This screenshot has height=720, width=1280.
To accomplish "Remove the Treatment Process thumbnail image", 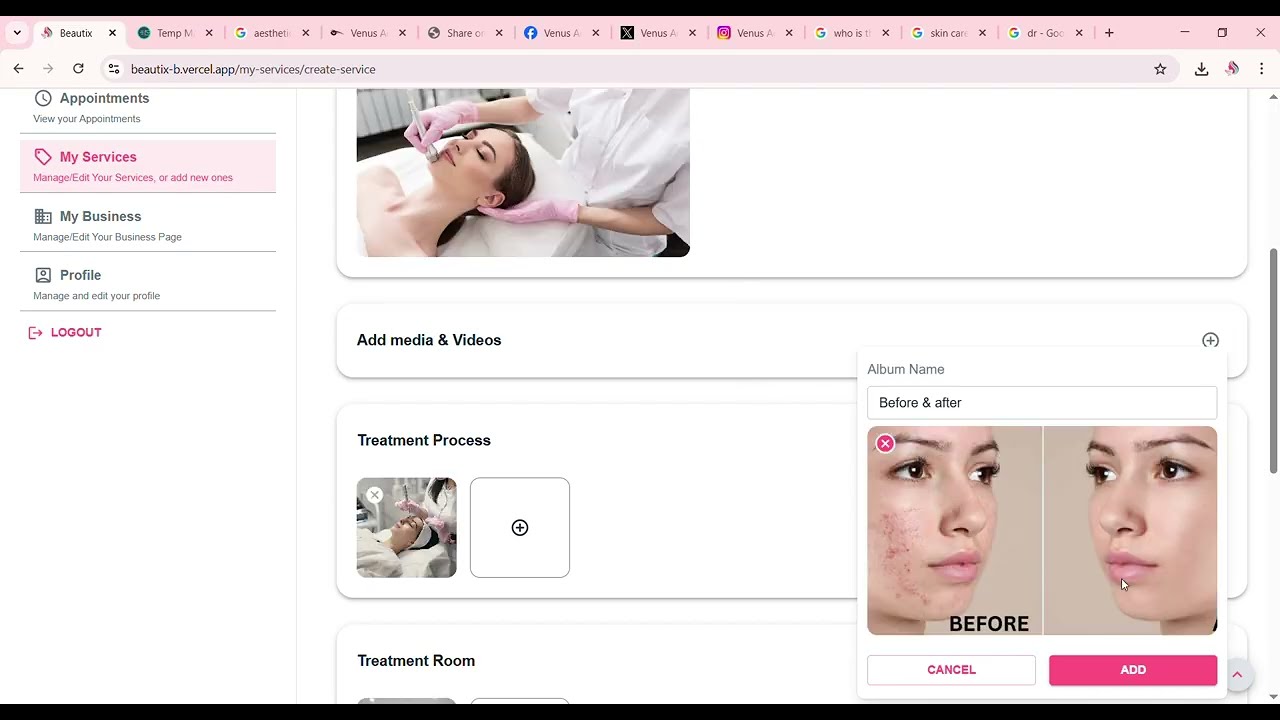I will (x=374, y=495).
